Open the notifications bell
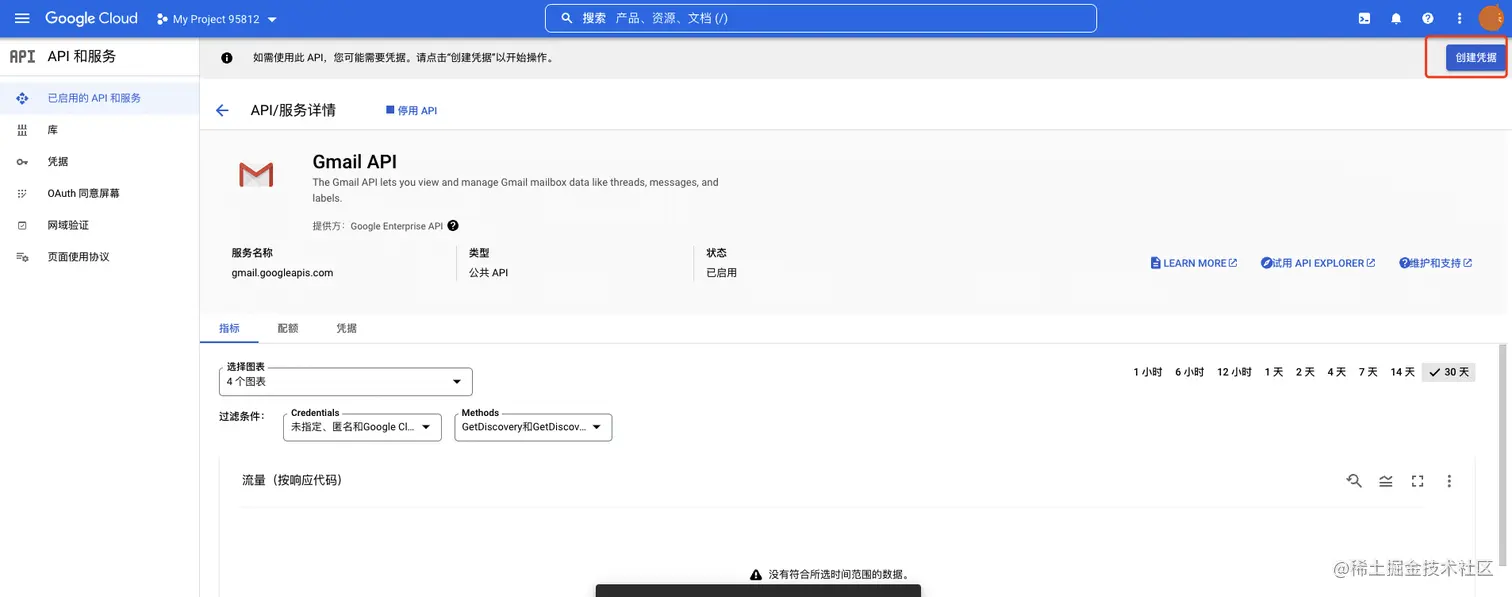Image resolution: width=1512 pixels, height=597 pixels. [x=1396, y=18]
